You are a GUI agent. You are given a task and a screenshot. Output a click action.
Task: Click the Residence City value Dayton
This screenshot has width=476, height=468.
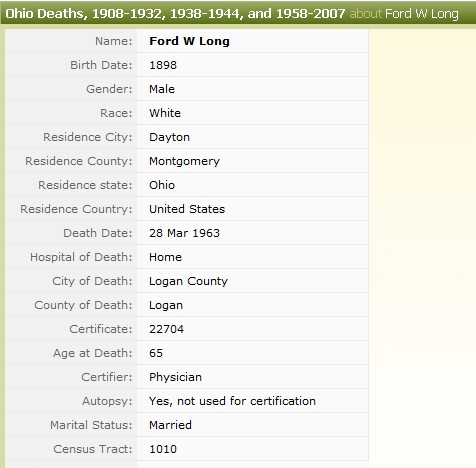coord(170,138)
